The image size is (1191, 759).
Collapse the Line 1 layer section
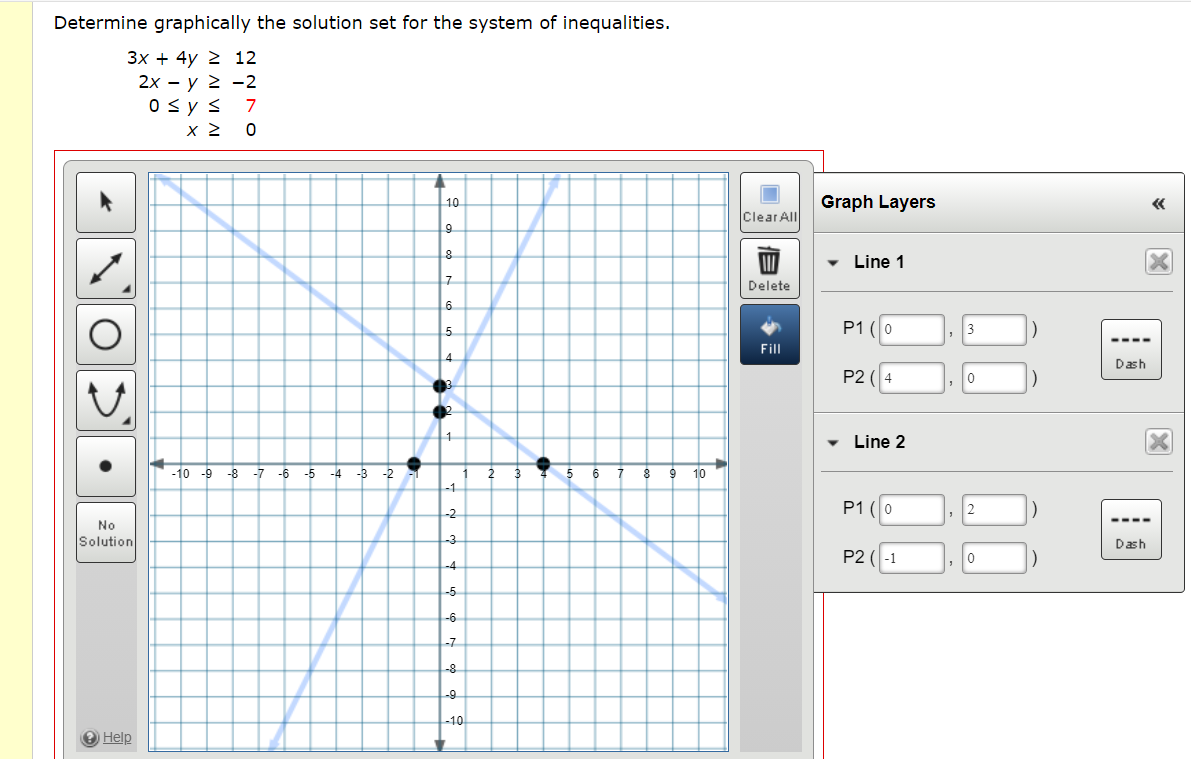click(x=833, y=261)
